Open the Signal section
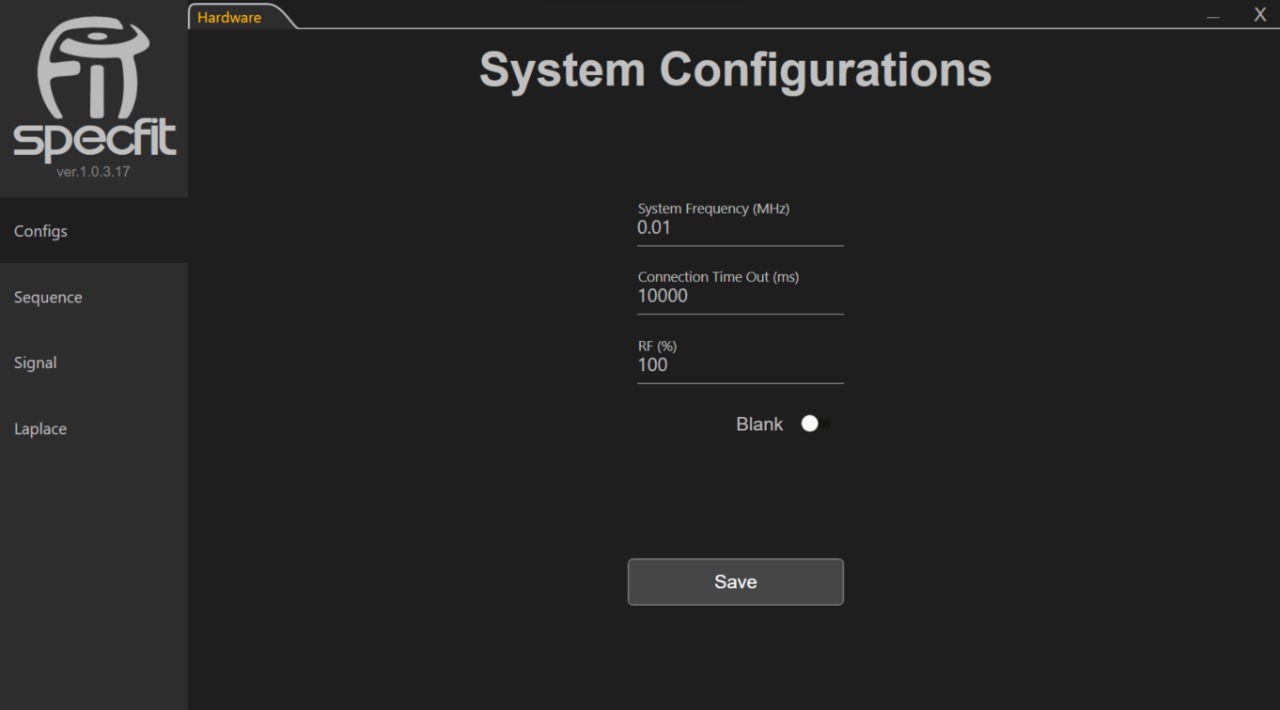The width and height of the screenshot is (1280, 710). pos(35,363)
